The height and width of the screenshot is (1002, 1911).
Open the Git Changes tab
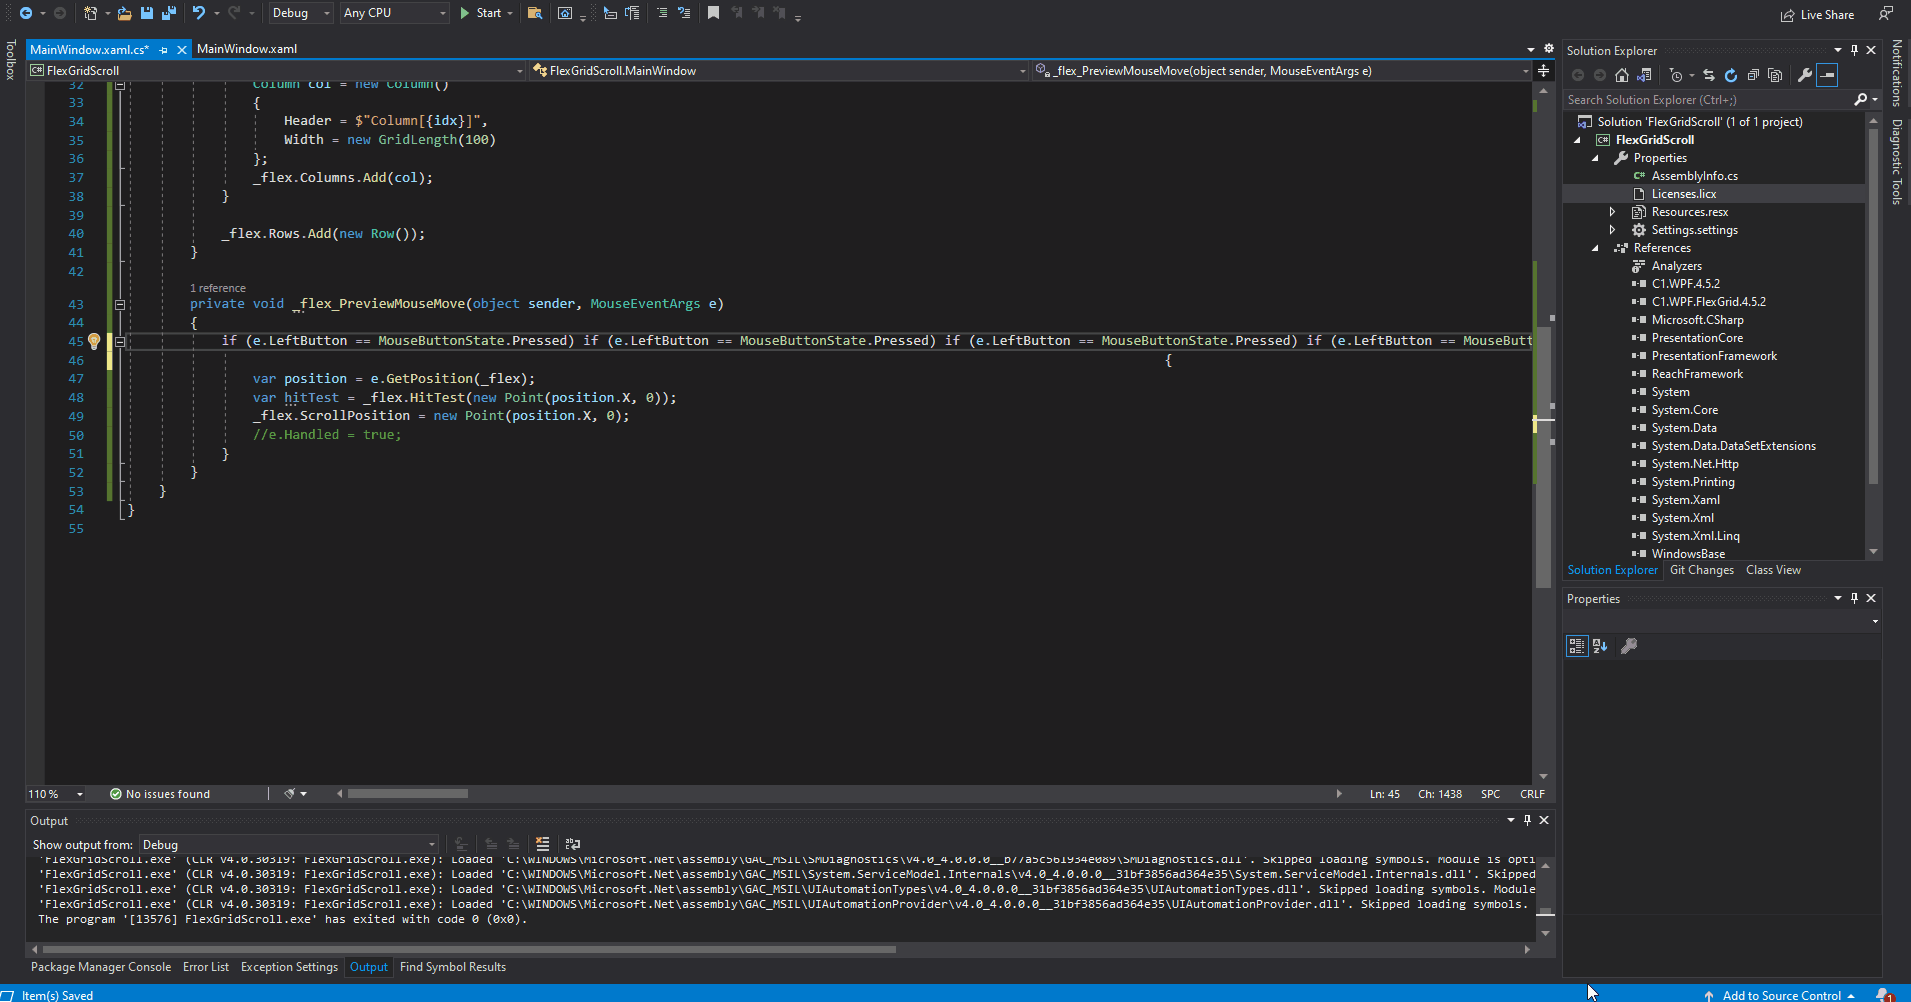click(x=1701, y=570)
